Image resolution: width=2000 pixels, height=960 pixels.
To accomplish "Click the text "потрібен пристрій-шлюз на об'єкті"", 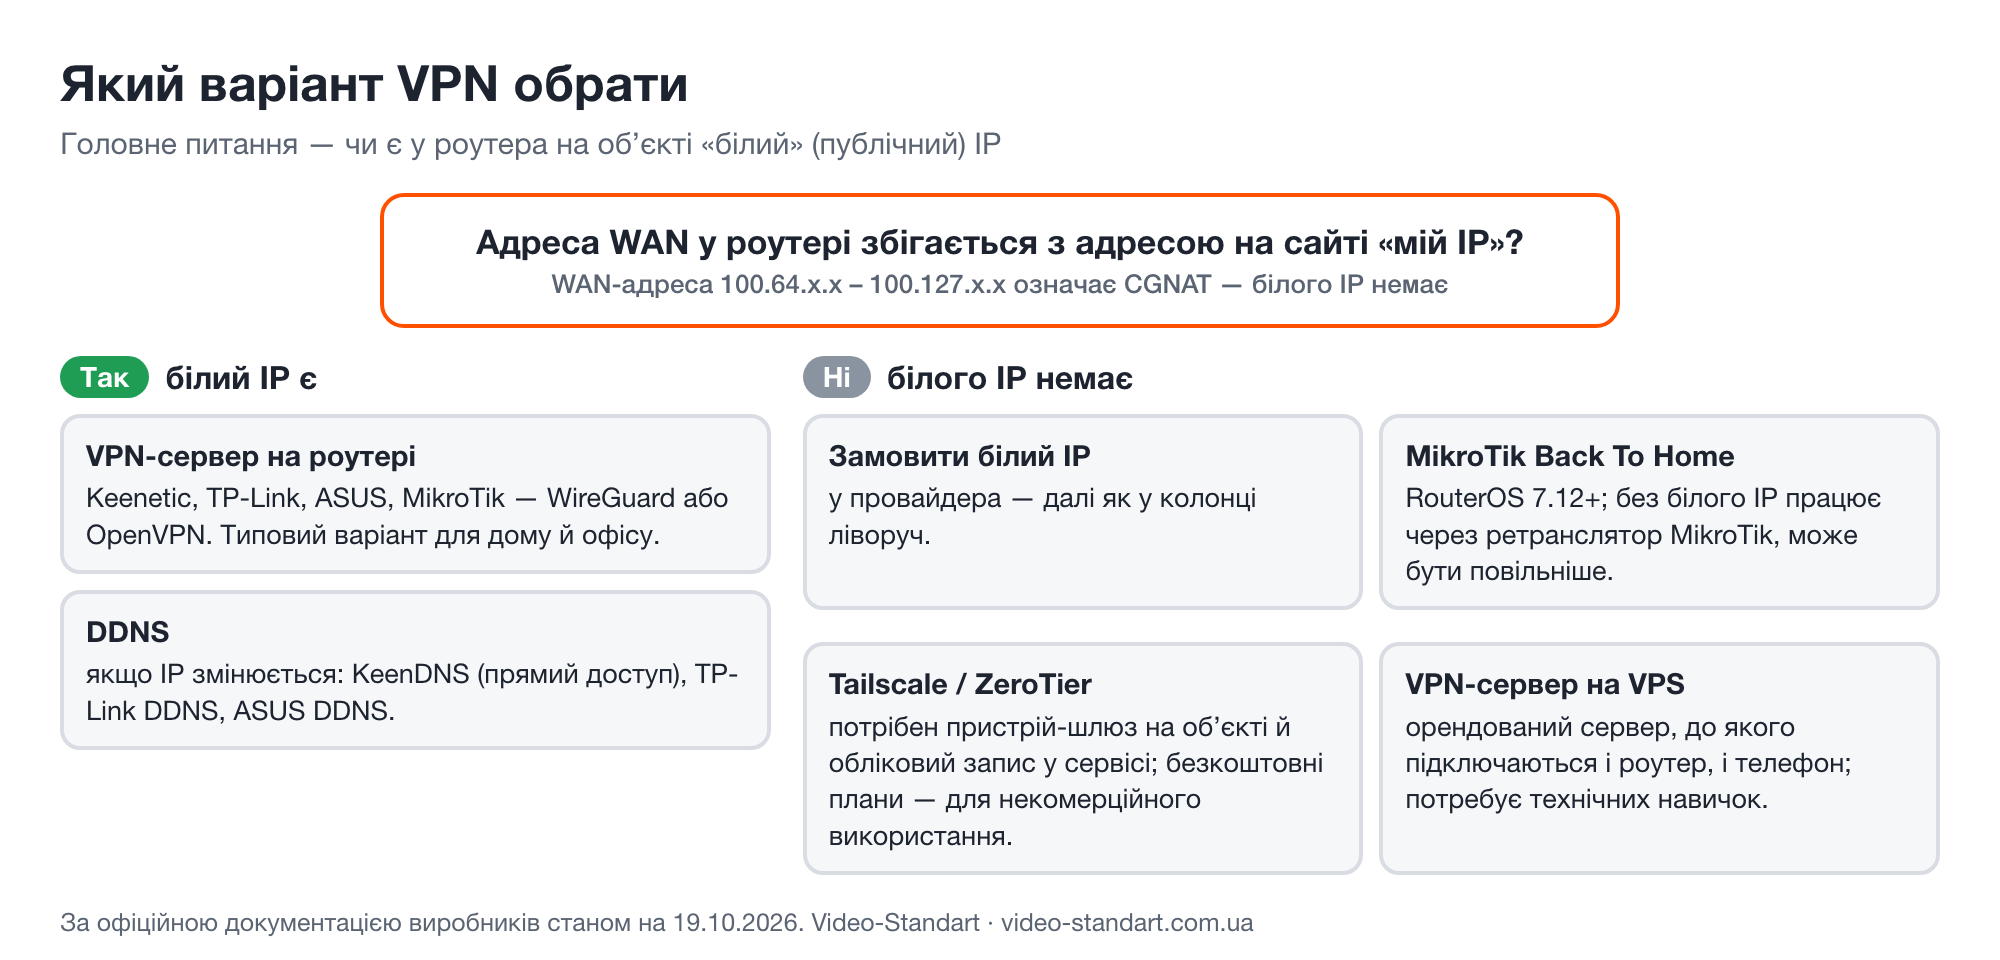I will click(x=1076, y=782).
